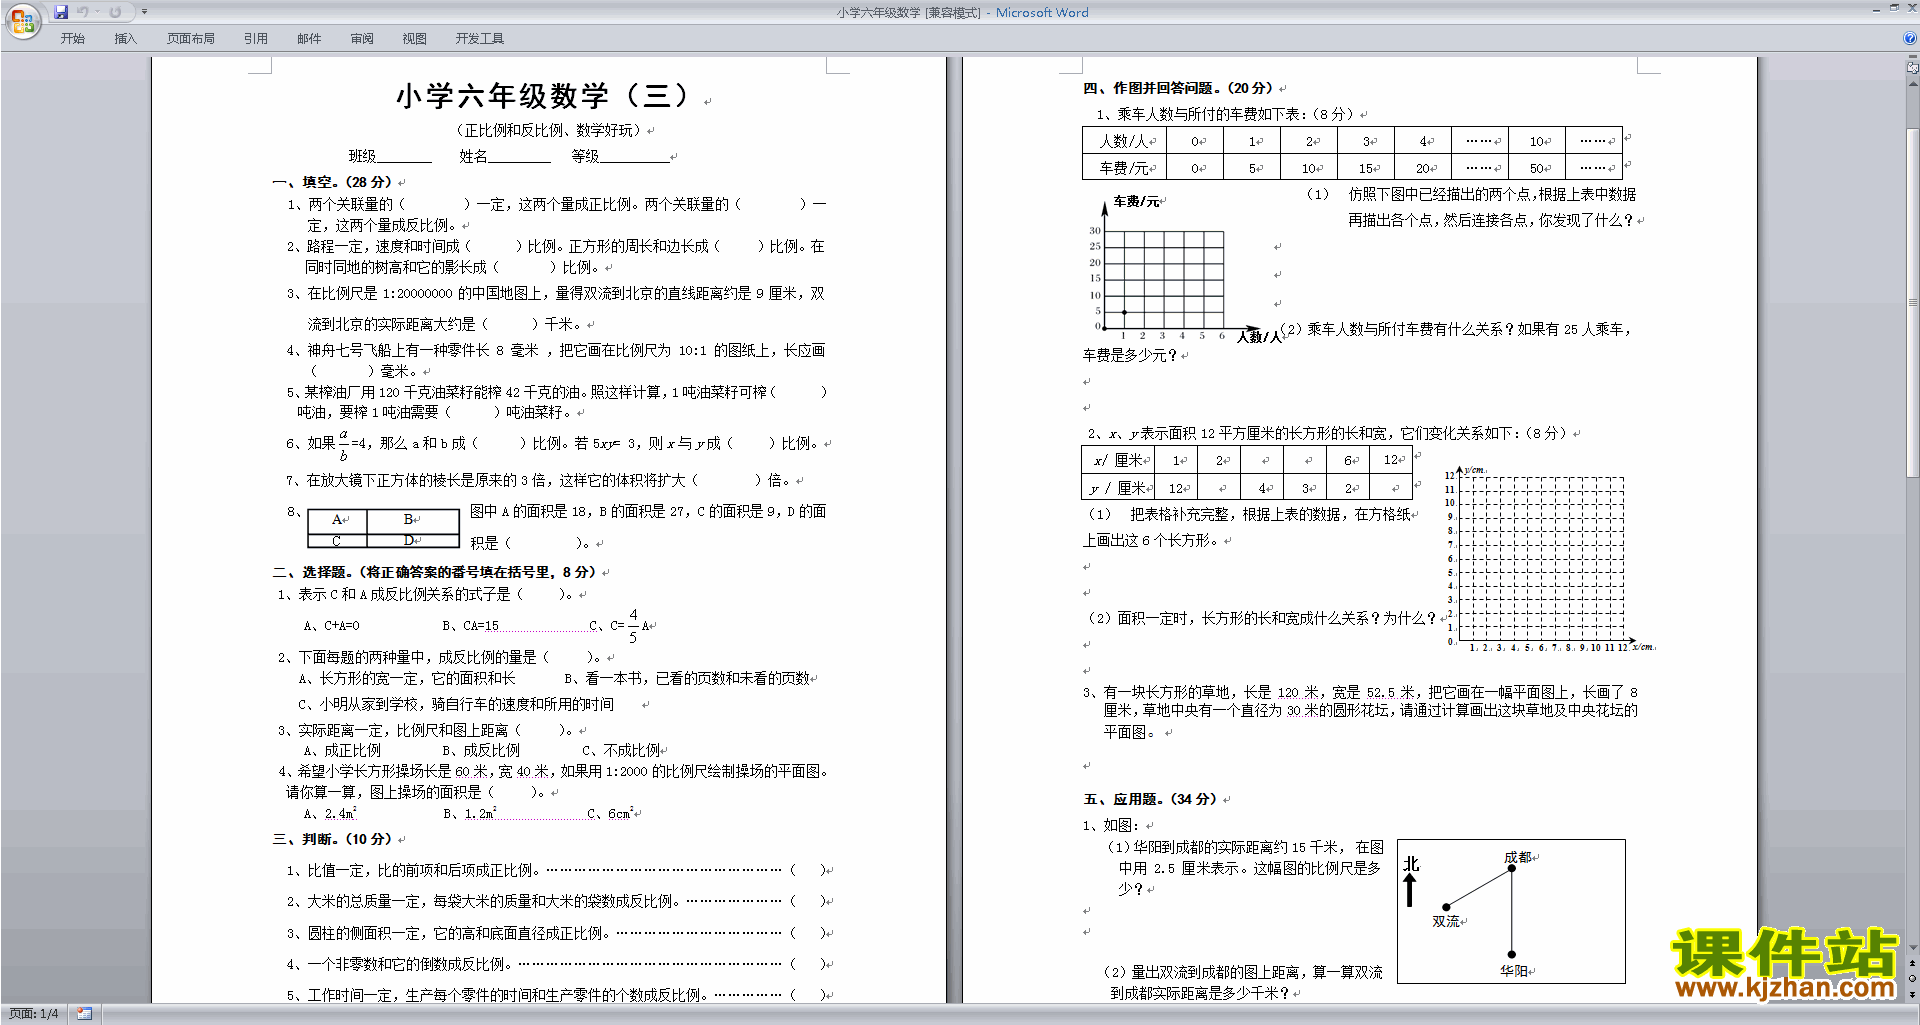Toggle the ruler using the icon above the scrollbar
Screen dimensions: 1920x1025
tap(1913, 68)
